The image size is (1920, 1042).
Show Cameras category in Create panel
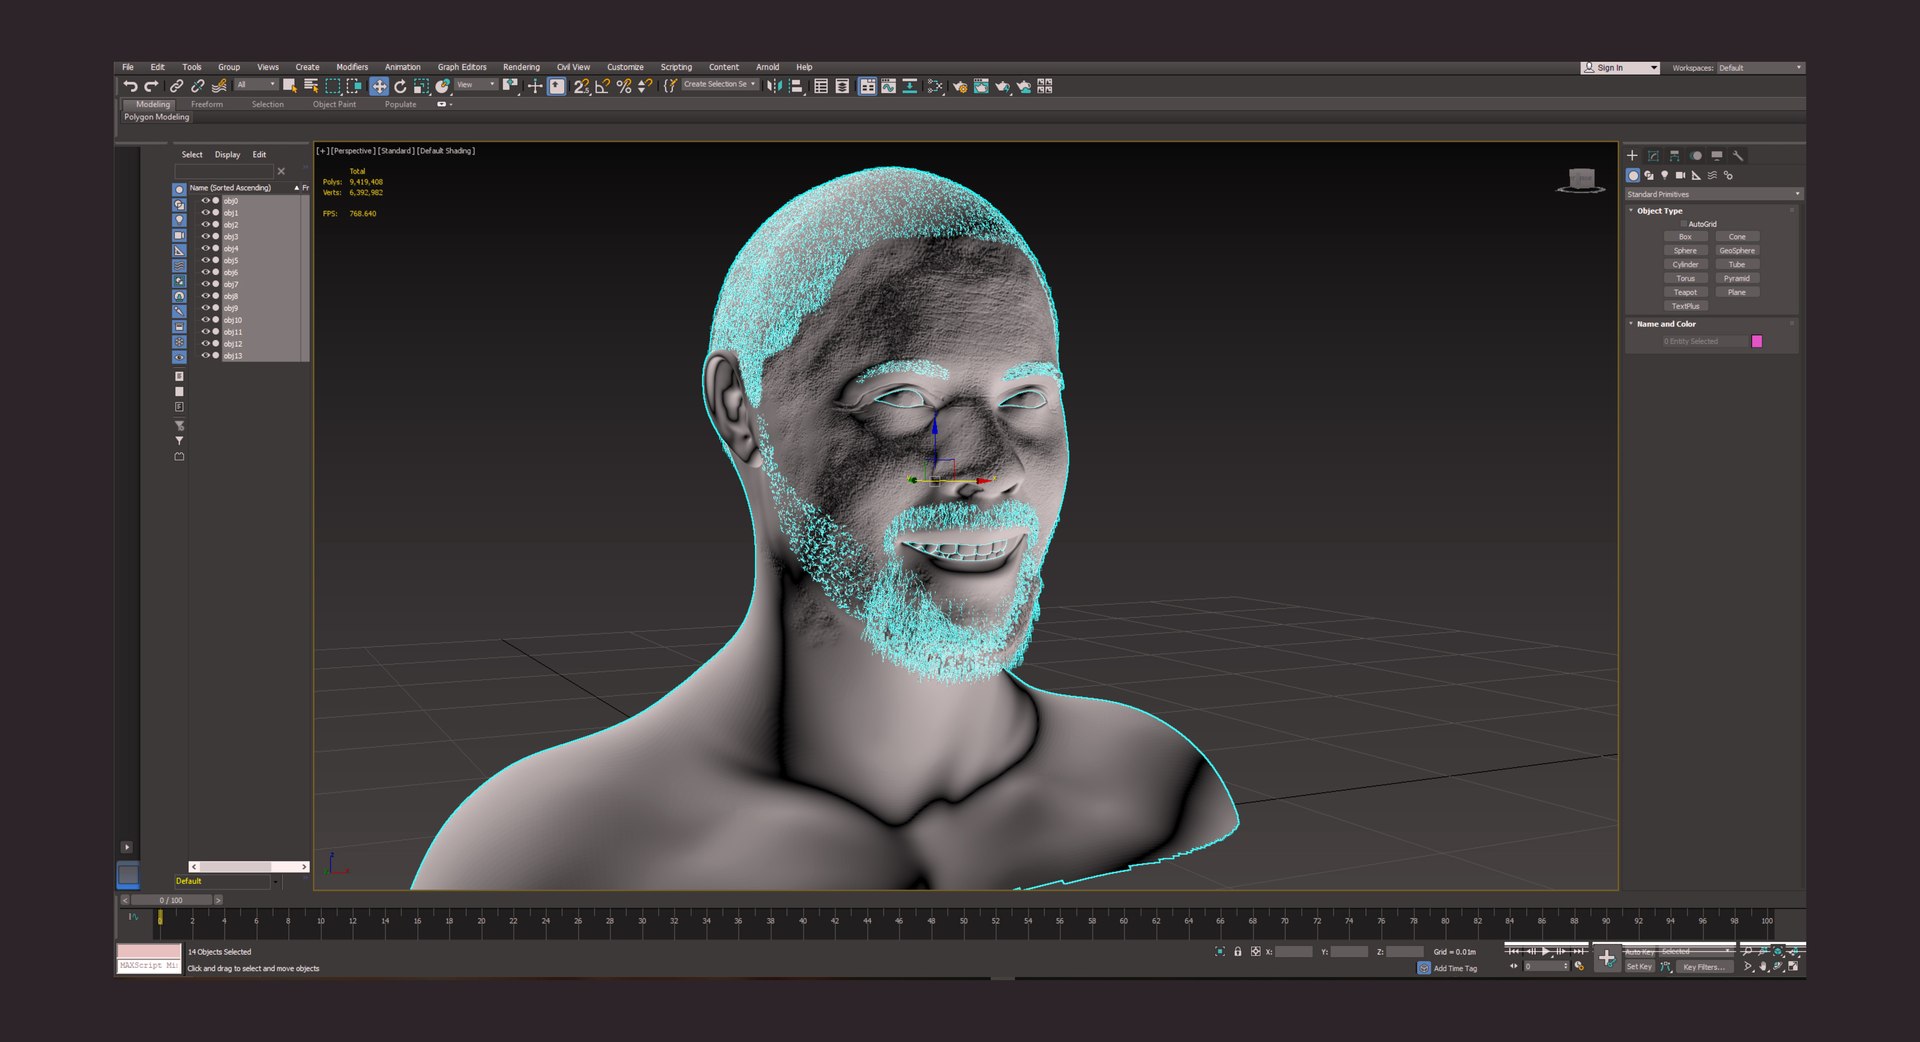pos(1681,175)
